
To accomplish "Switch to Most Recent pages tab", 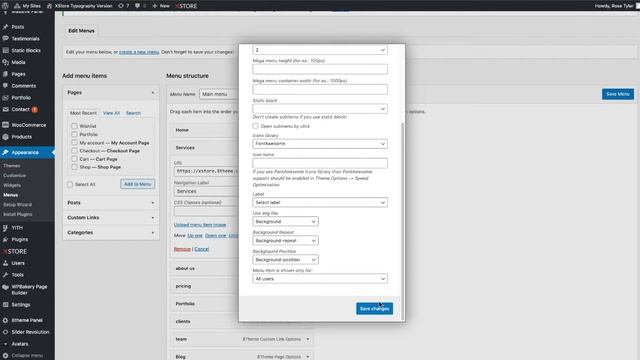I will coord(83,113).
